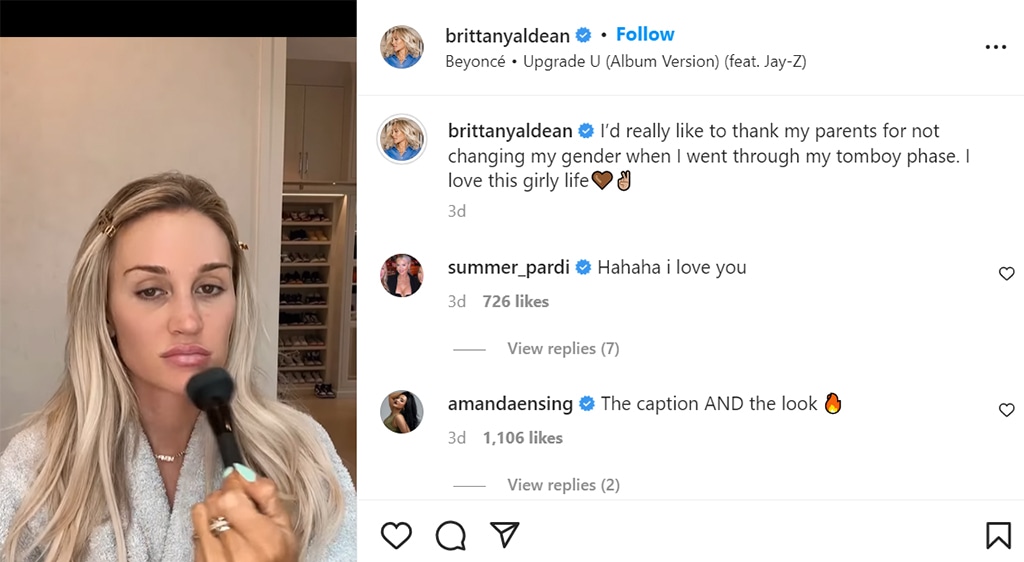Click the video of the woman applying makeup

[x=178, y=300]
